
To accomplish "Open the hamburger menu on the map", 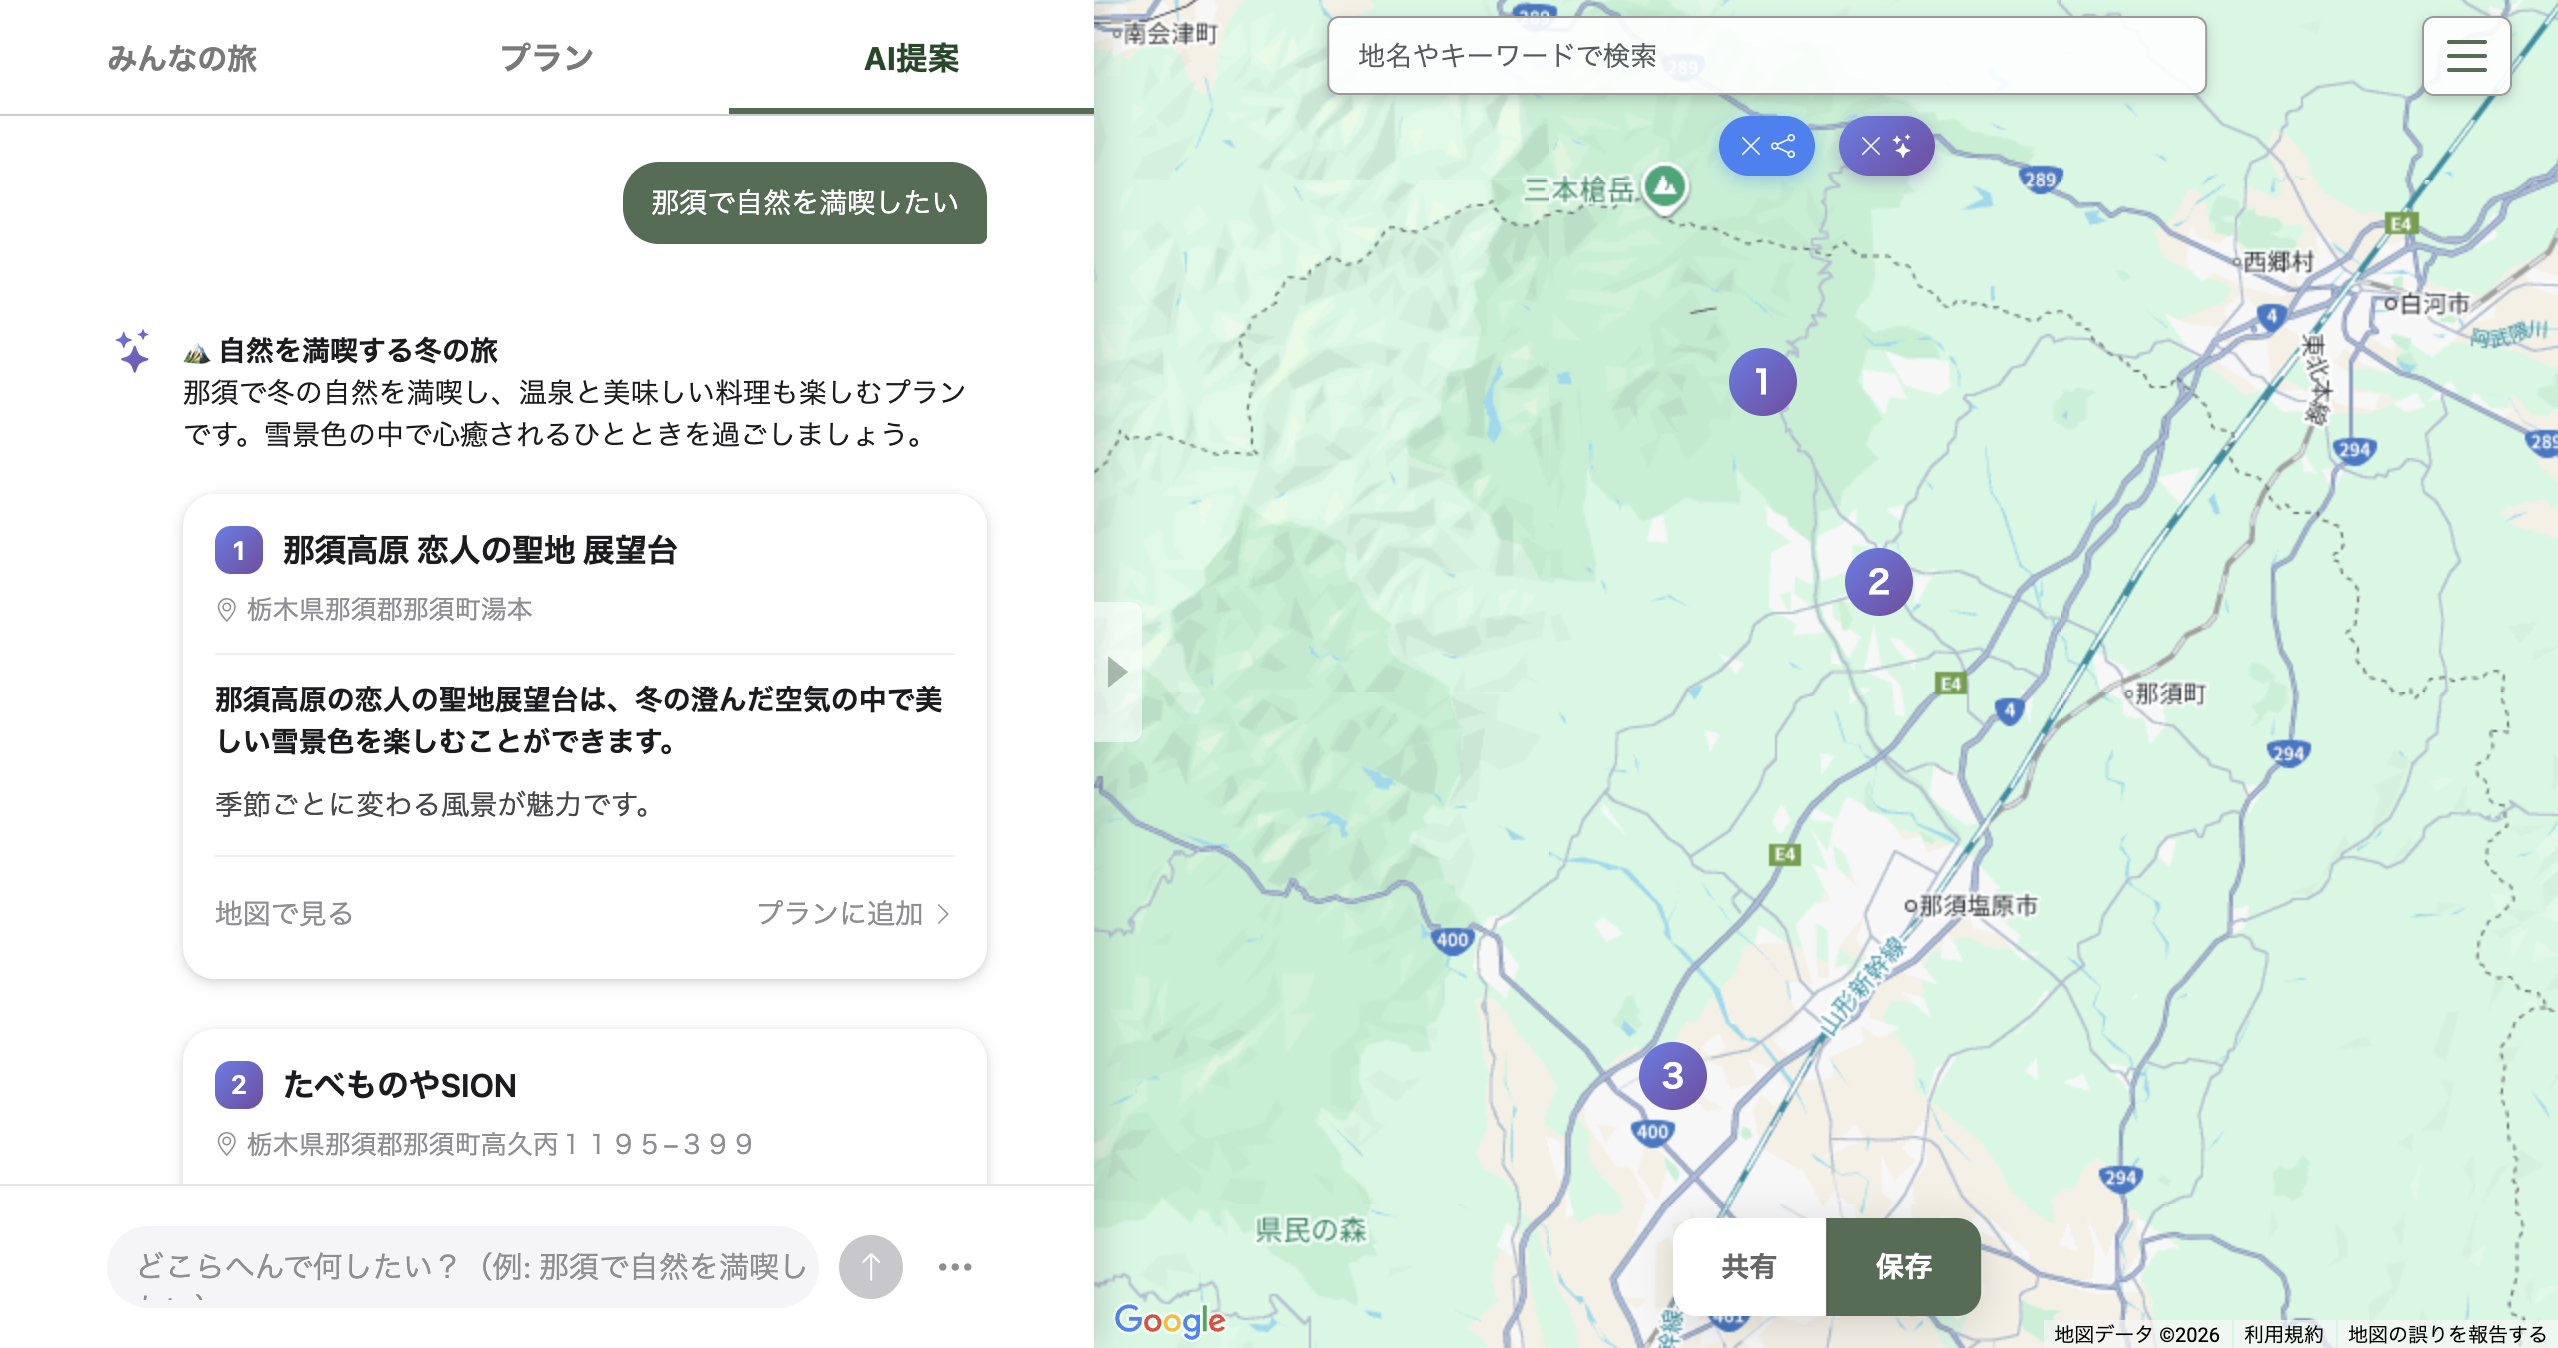I will 2466,56.
